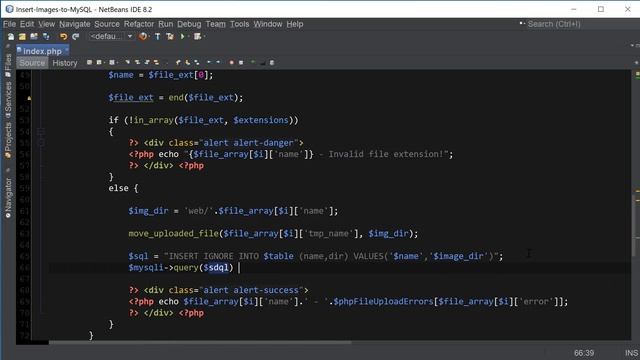Open the Refactor menu
The image size is (640, 360).
[x=139, y=24]
